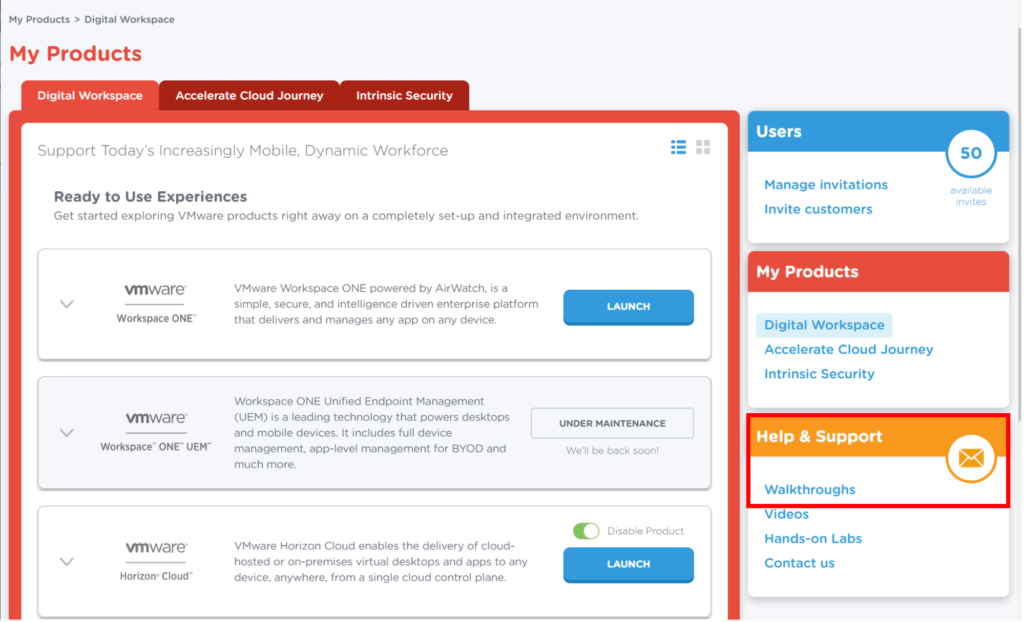Open Invite customers link
Viewport: 1024px width, 622px height.
(x=818, y=209)
